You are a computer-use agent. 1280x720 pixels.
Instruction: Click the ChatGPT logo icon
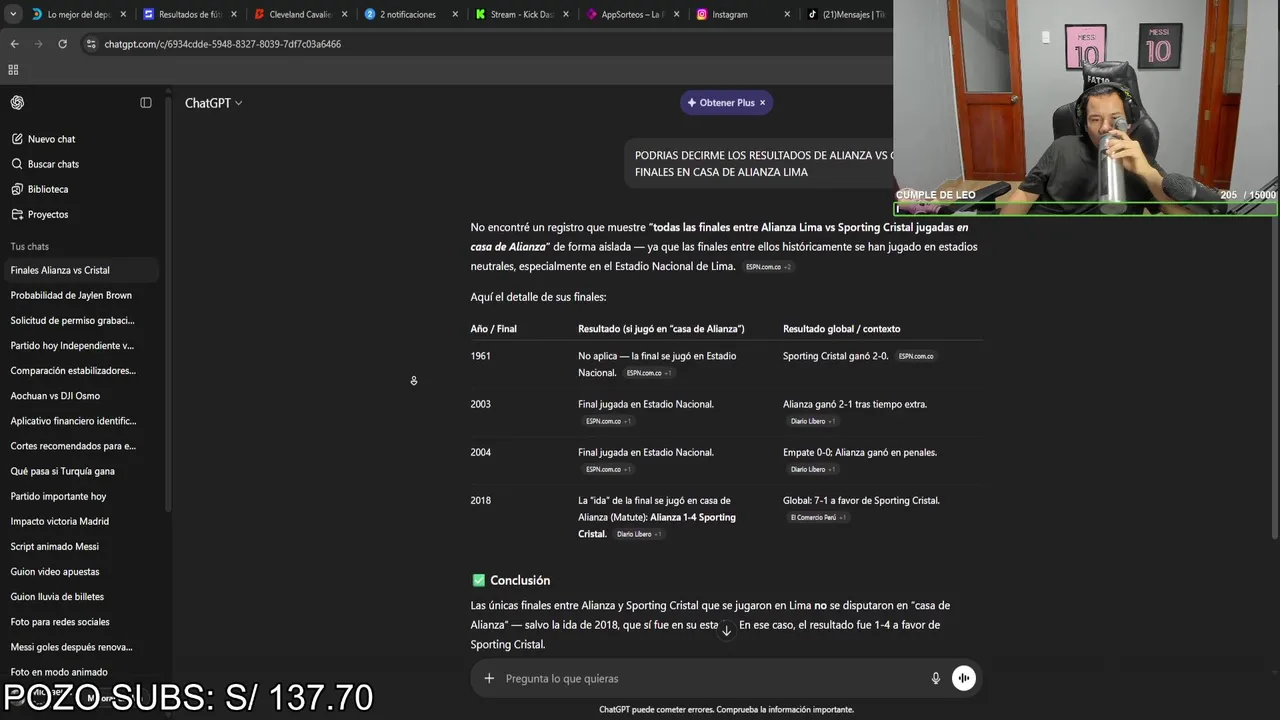pyautogui.click(x=17, y=103)
